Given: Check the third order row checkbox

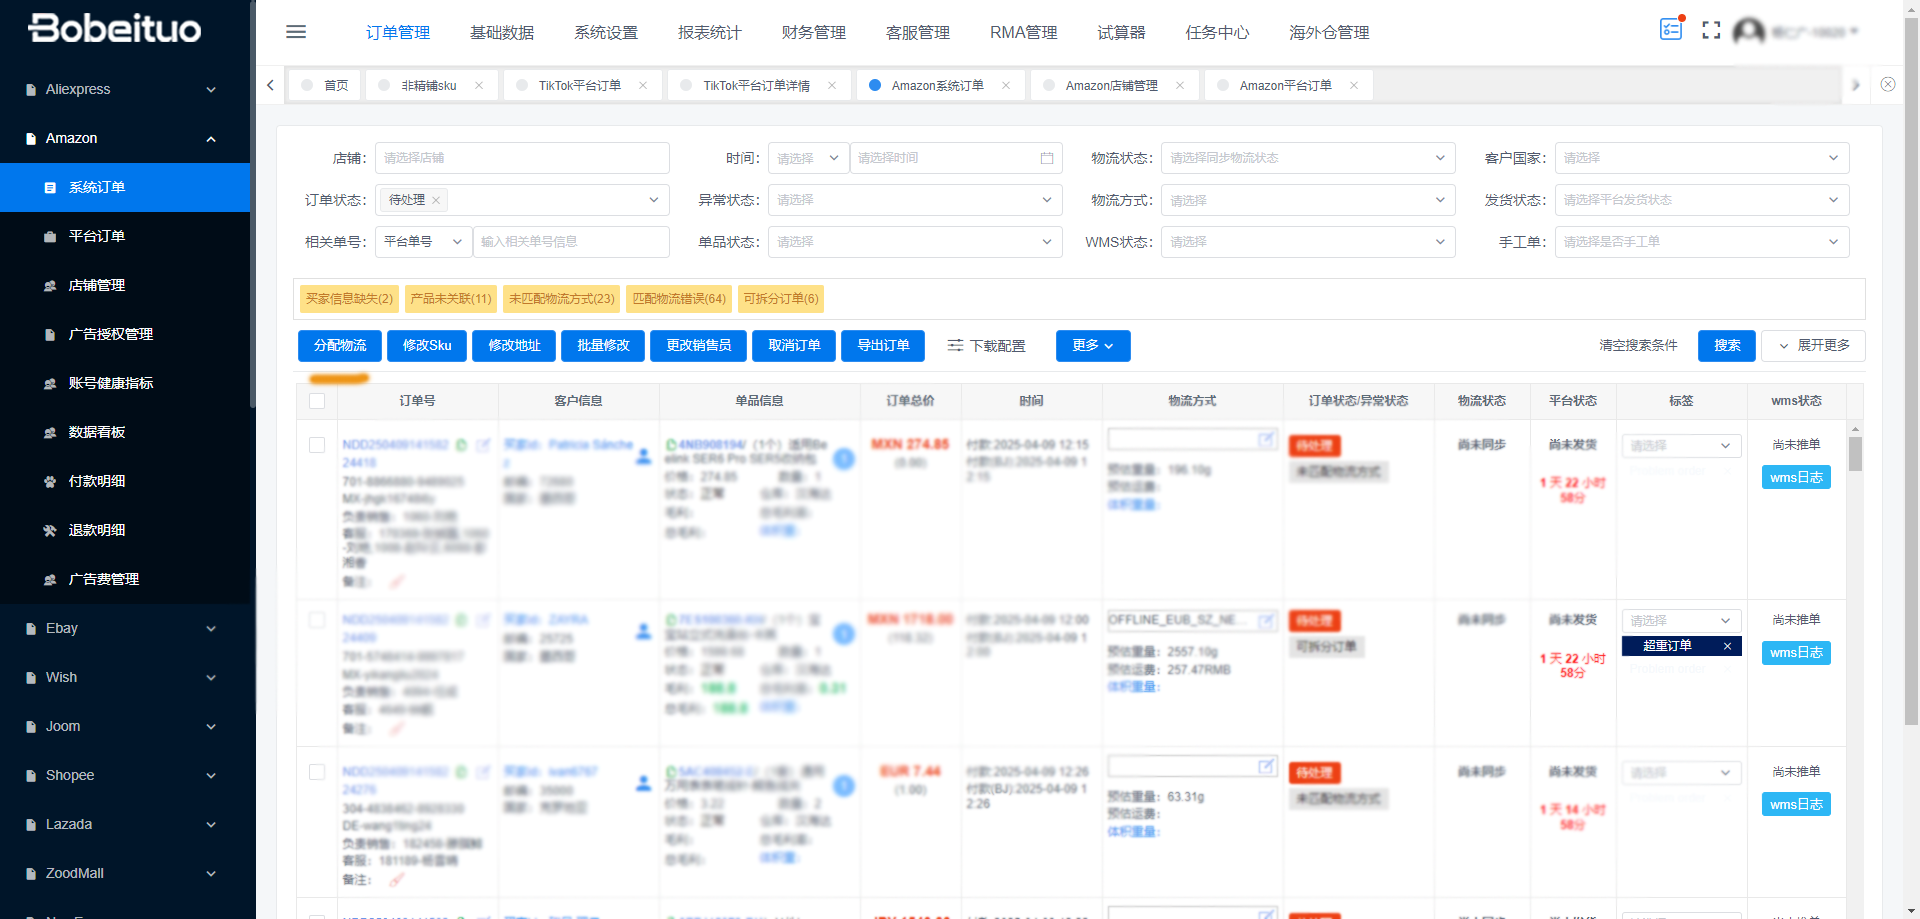Looking at the screenshot, I should [x=317, y=772].
